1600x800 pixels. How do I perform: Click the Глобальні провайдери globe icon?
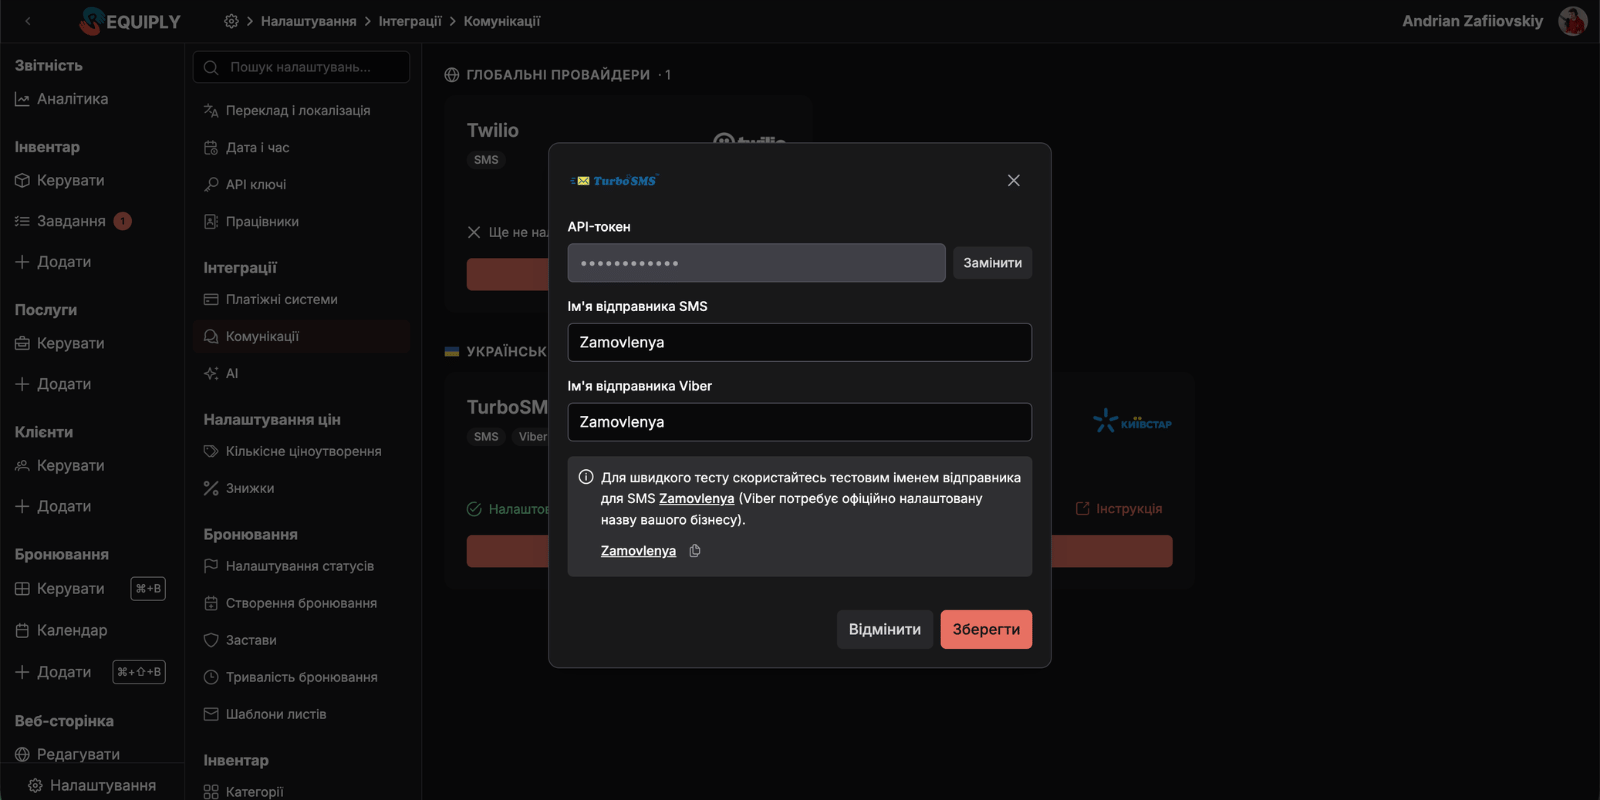(x=452, y=75)
